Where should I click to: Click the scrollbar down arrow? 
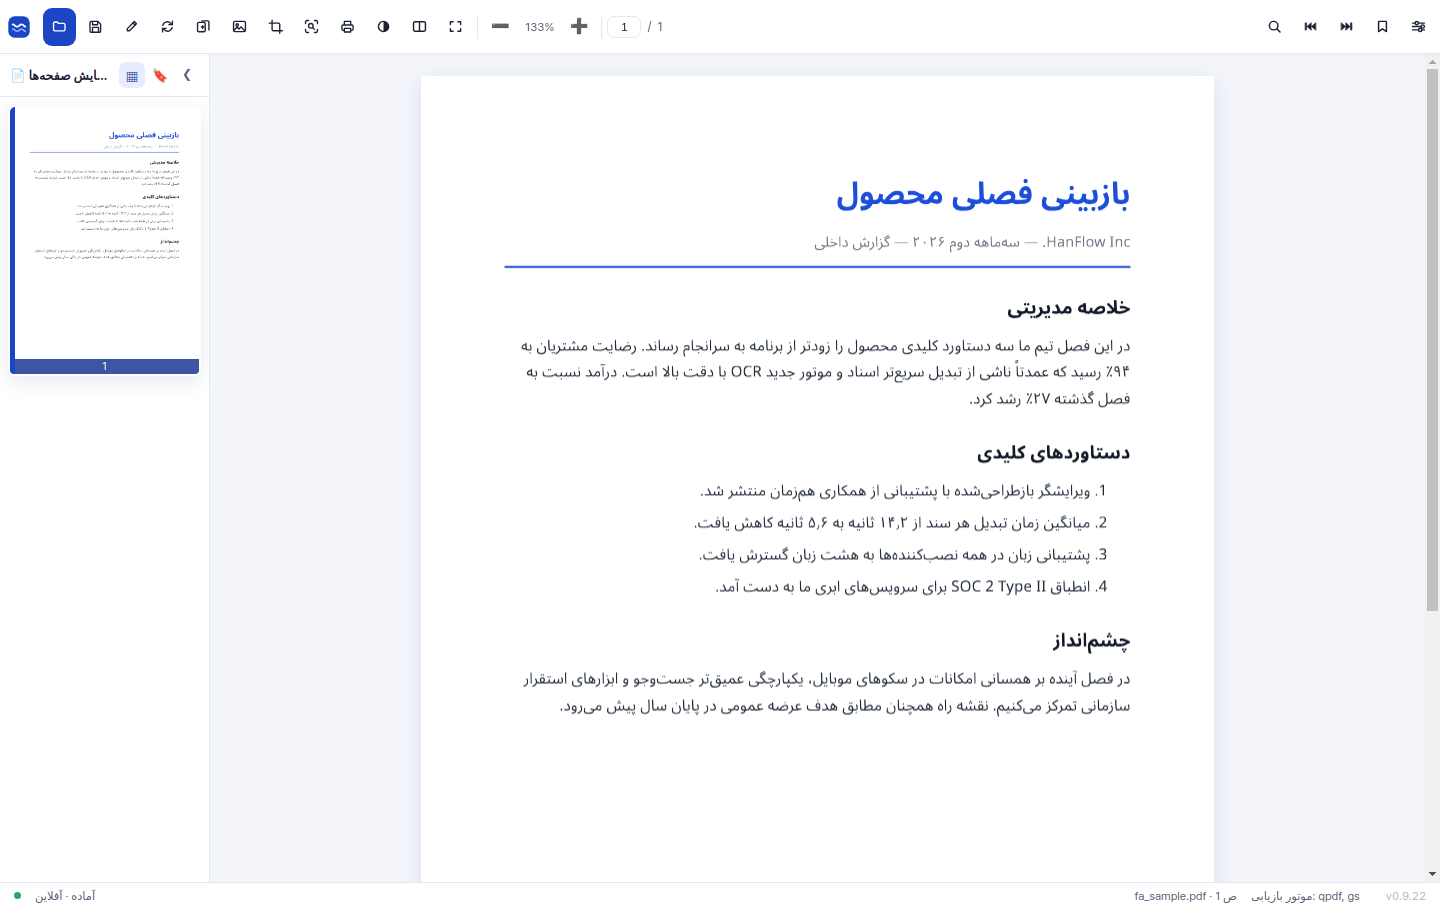click(x=1432, y=874)
